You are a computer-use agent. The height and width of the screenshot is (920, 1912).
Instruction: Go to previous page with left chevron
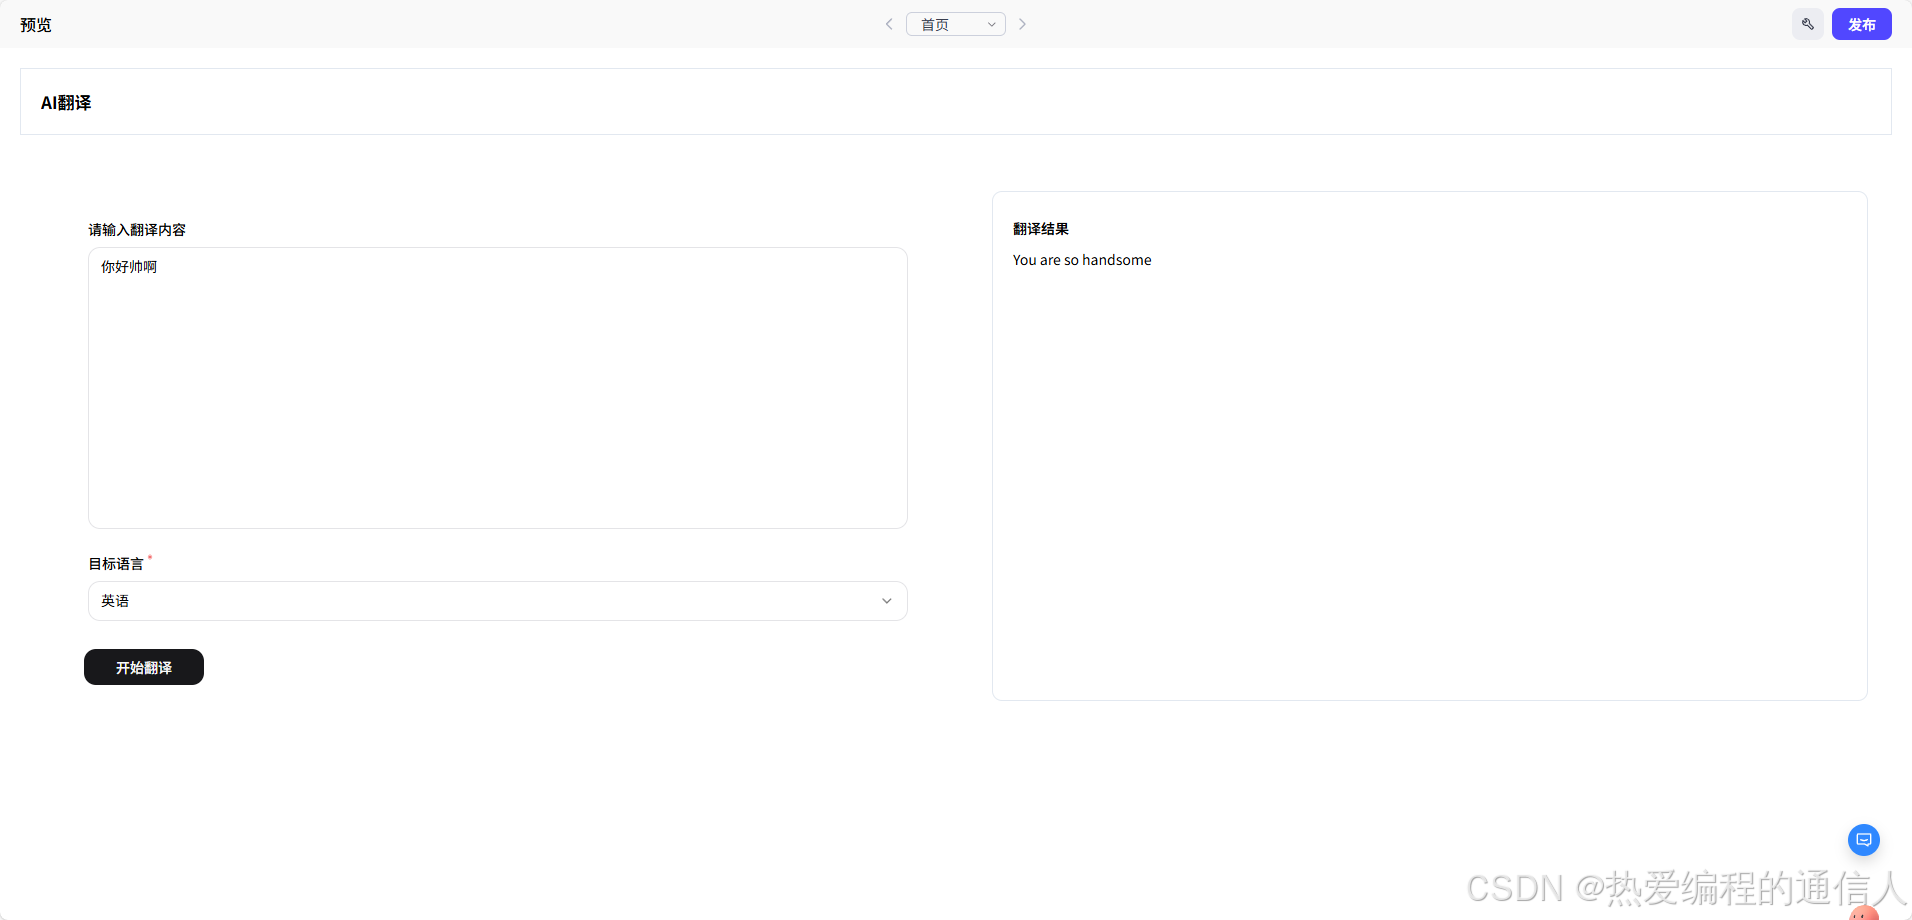(x=889, y=24)
